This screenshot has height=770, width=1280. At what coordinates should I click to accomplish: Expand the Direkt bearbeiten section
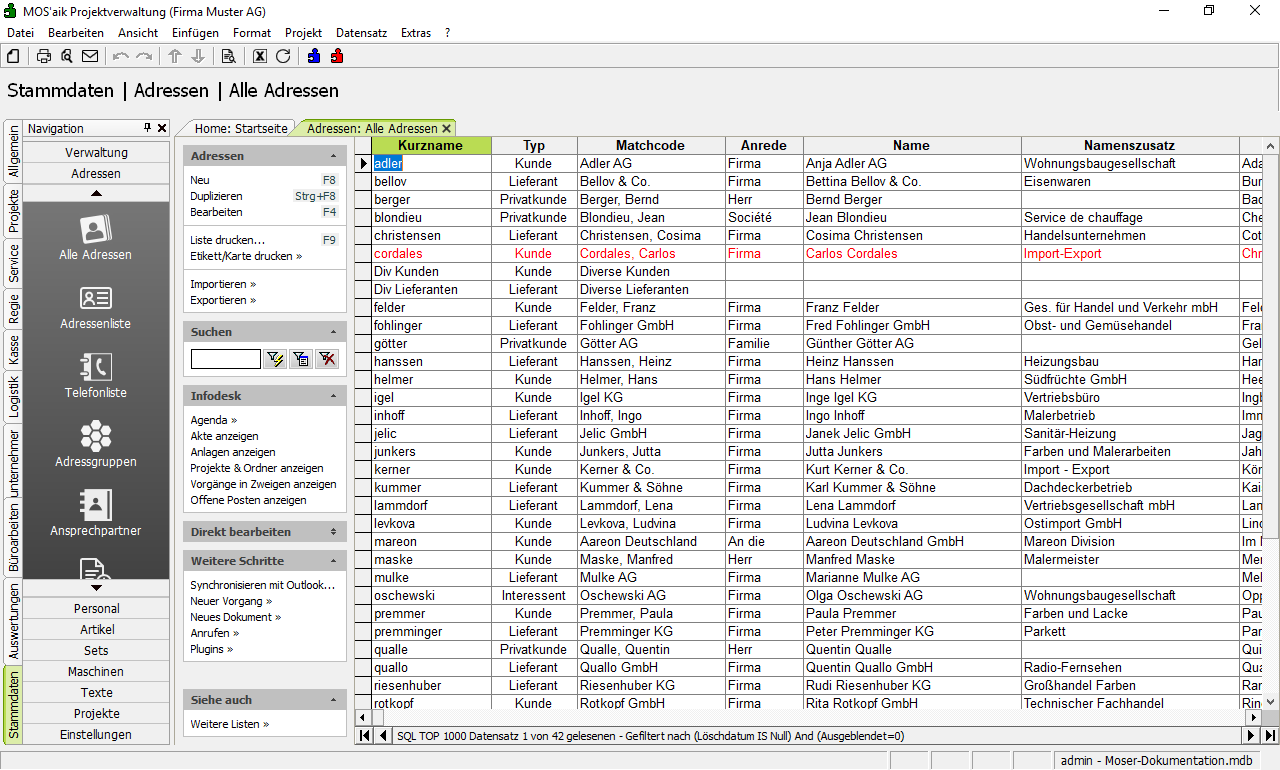tap(332, 532)
